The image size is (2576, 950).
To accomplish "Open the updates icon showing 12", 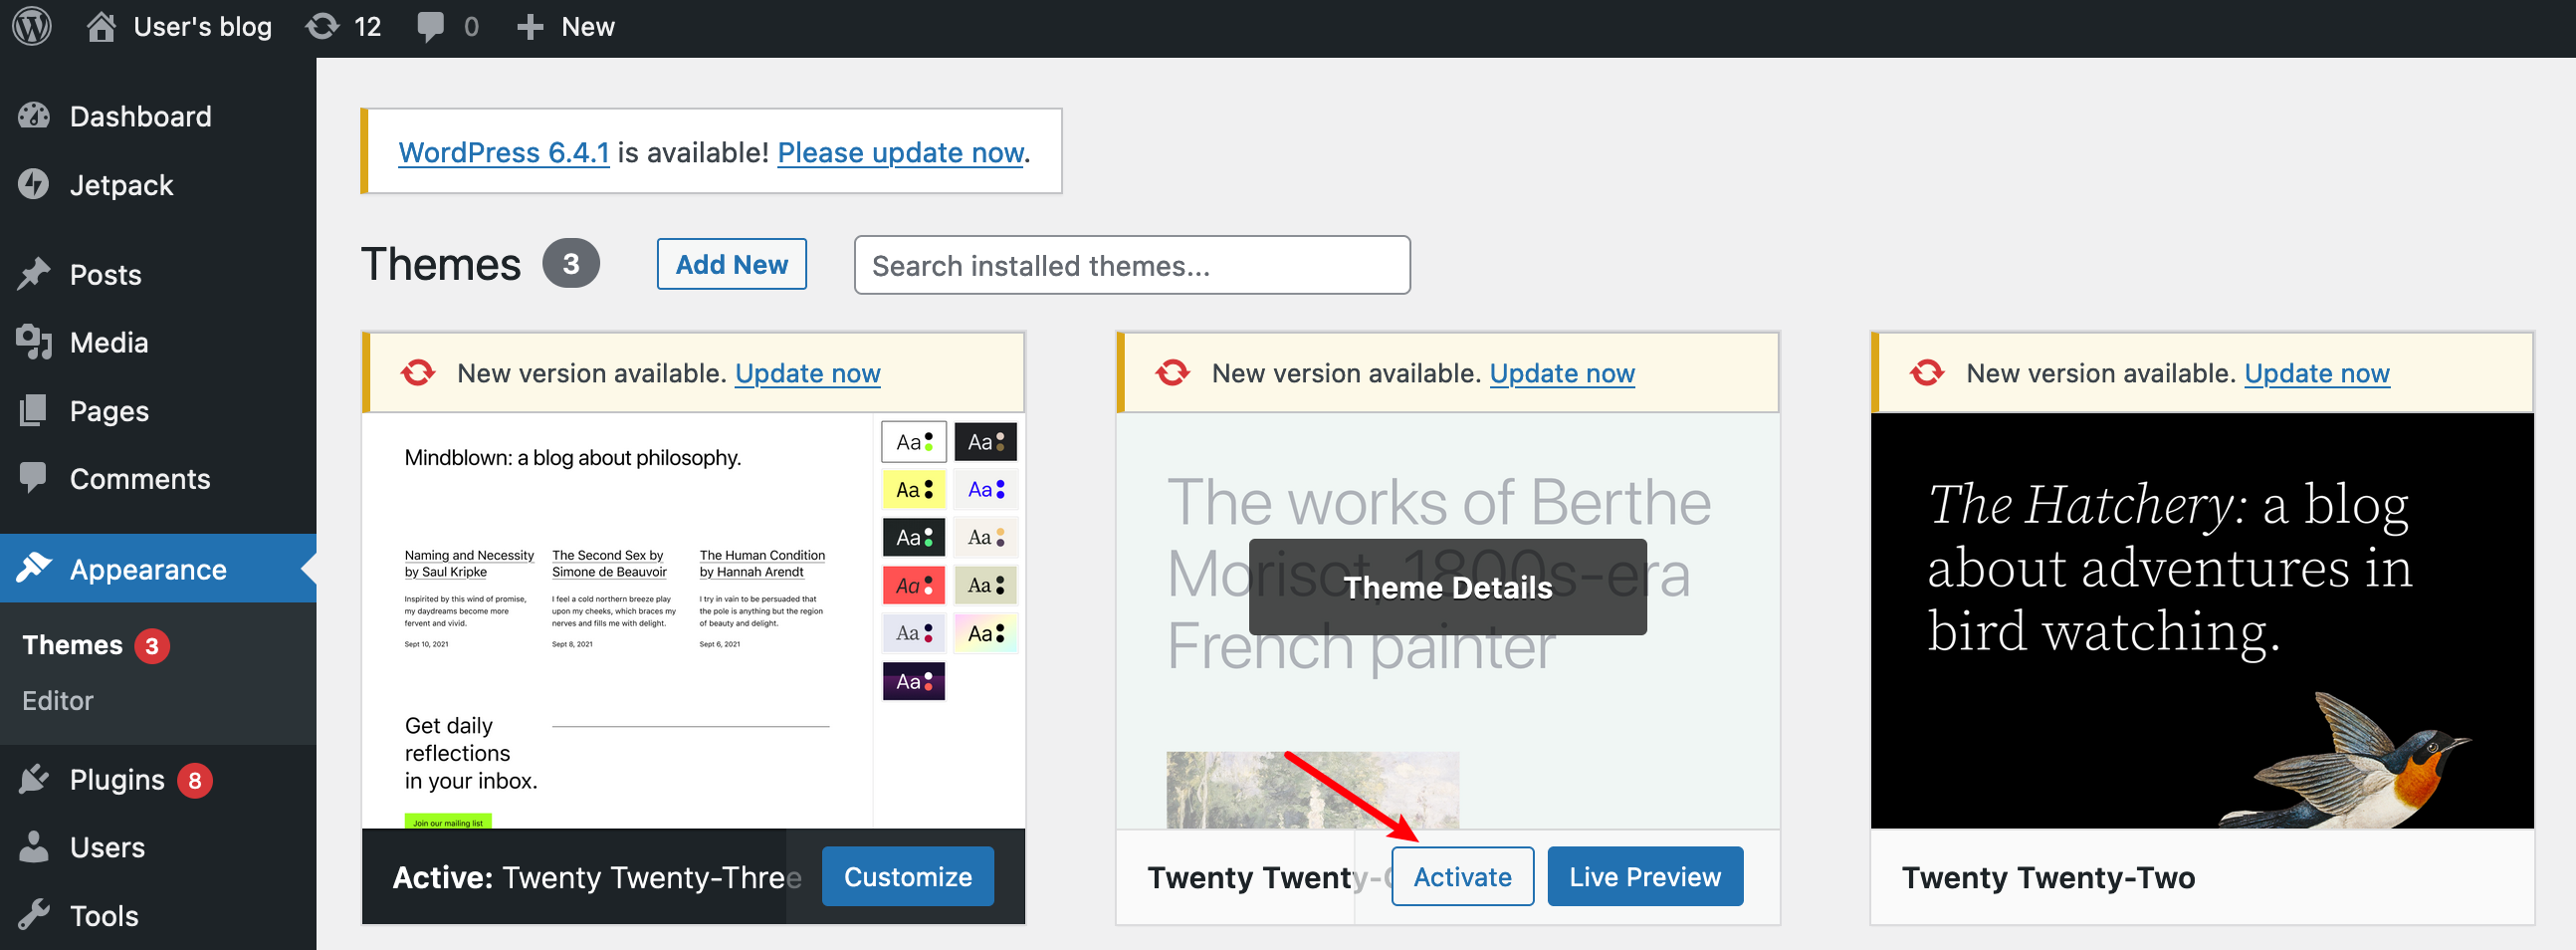I will [x=323, y=27].
